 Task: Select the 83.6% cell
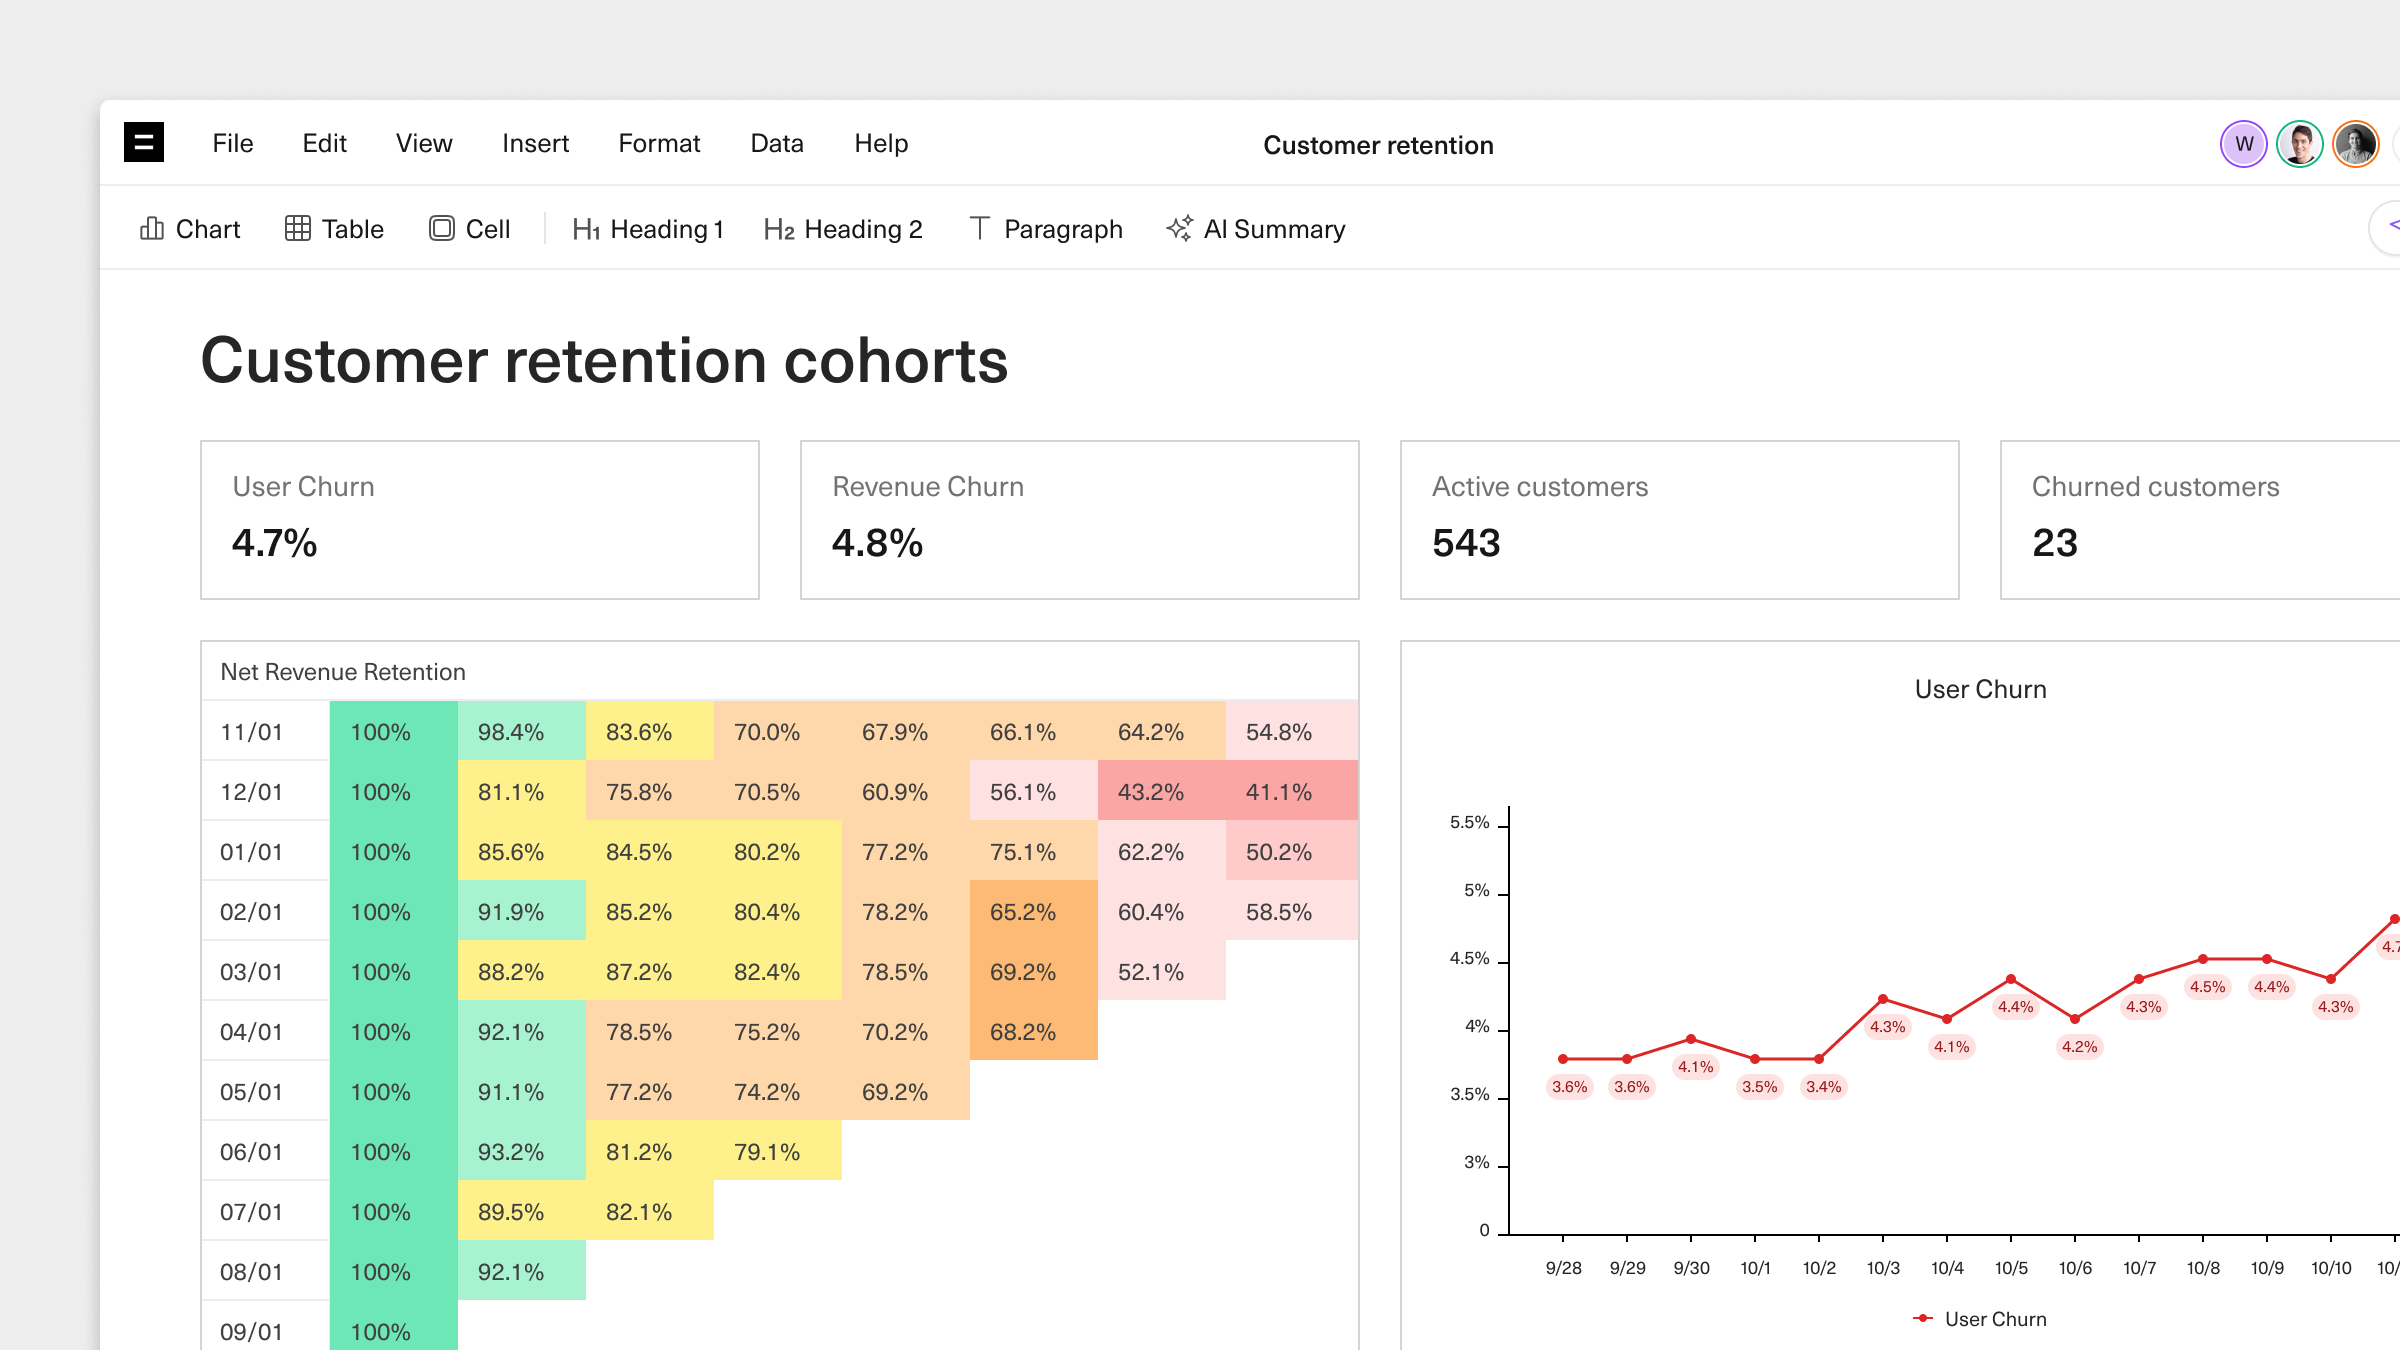click(x=650, y=731)
